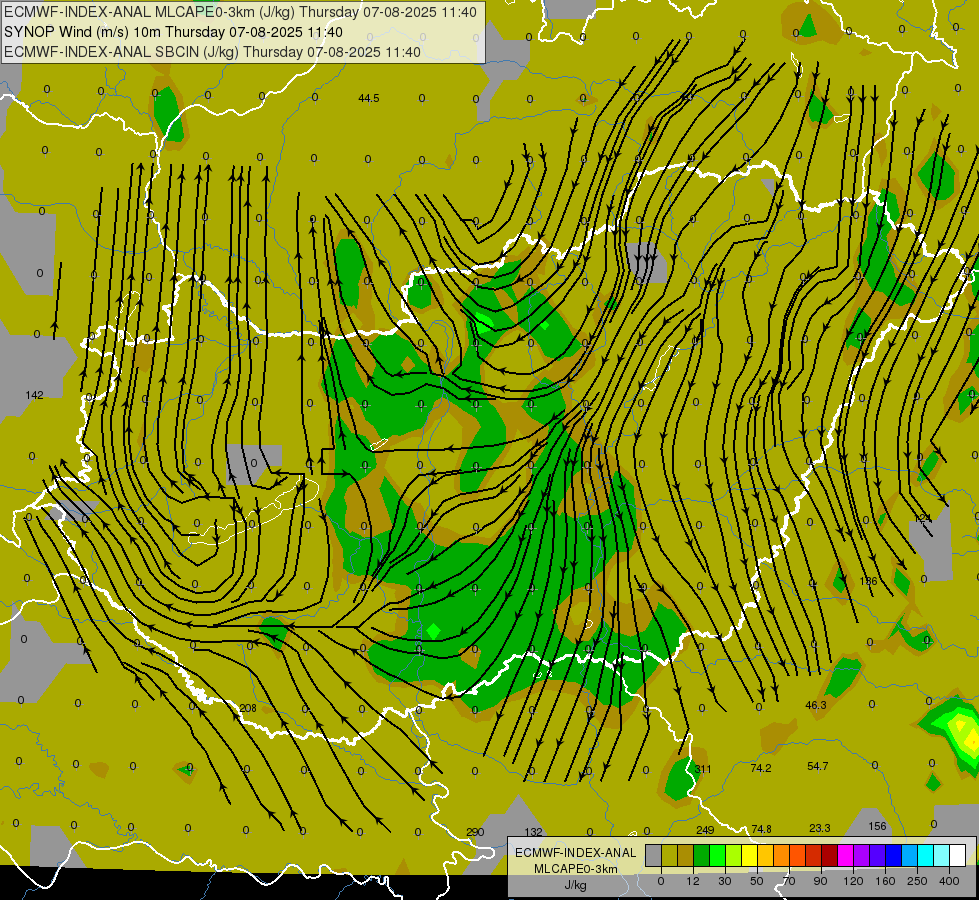Viewport: 979px width, 900px height.
Task: Click the dark green legend swatch at 12
Action: [702, 855]
